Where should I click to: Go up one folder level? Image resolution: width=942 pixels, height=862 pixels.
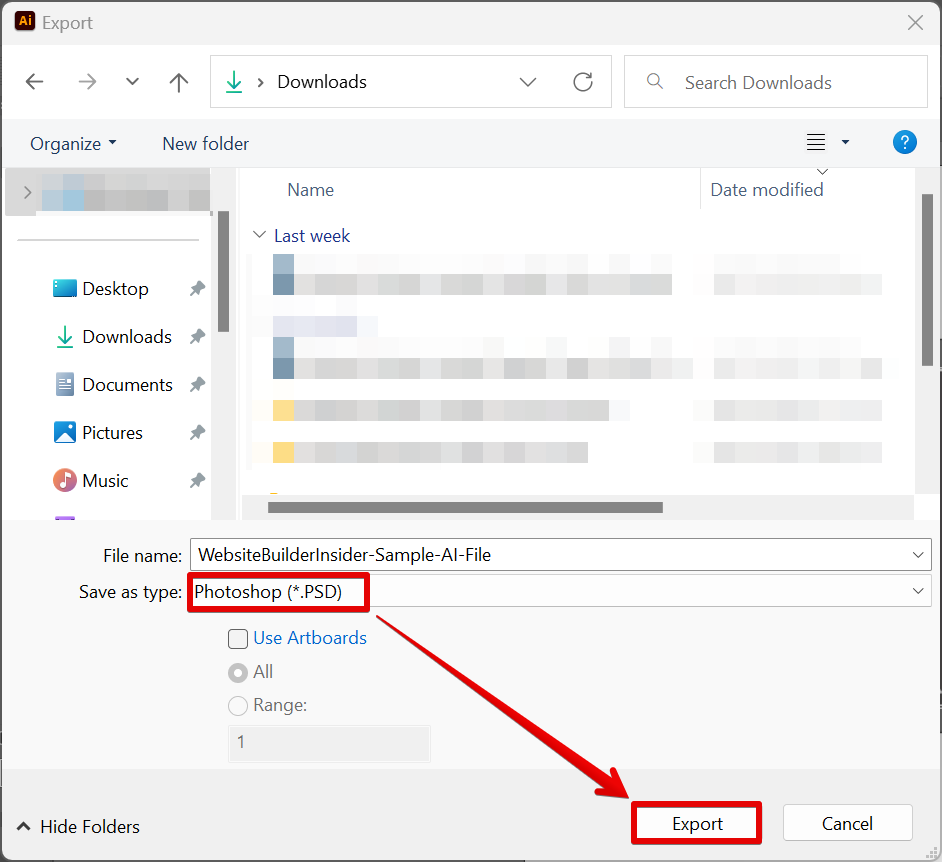pos(179,82)
